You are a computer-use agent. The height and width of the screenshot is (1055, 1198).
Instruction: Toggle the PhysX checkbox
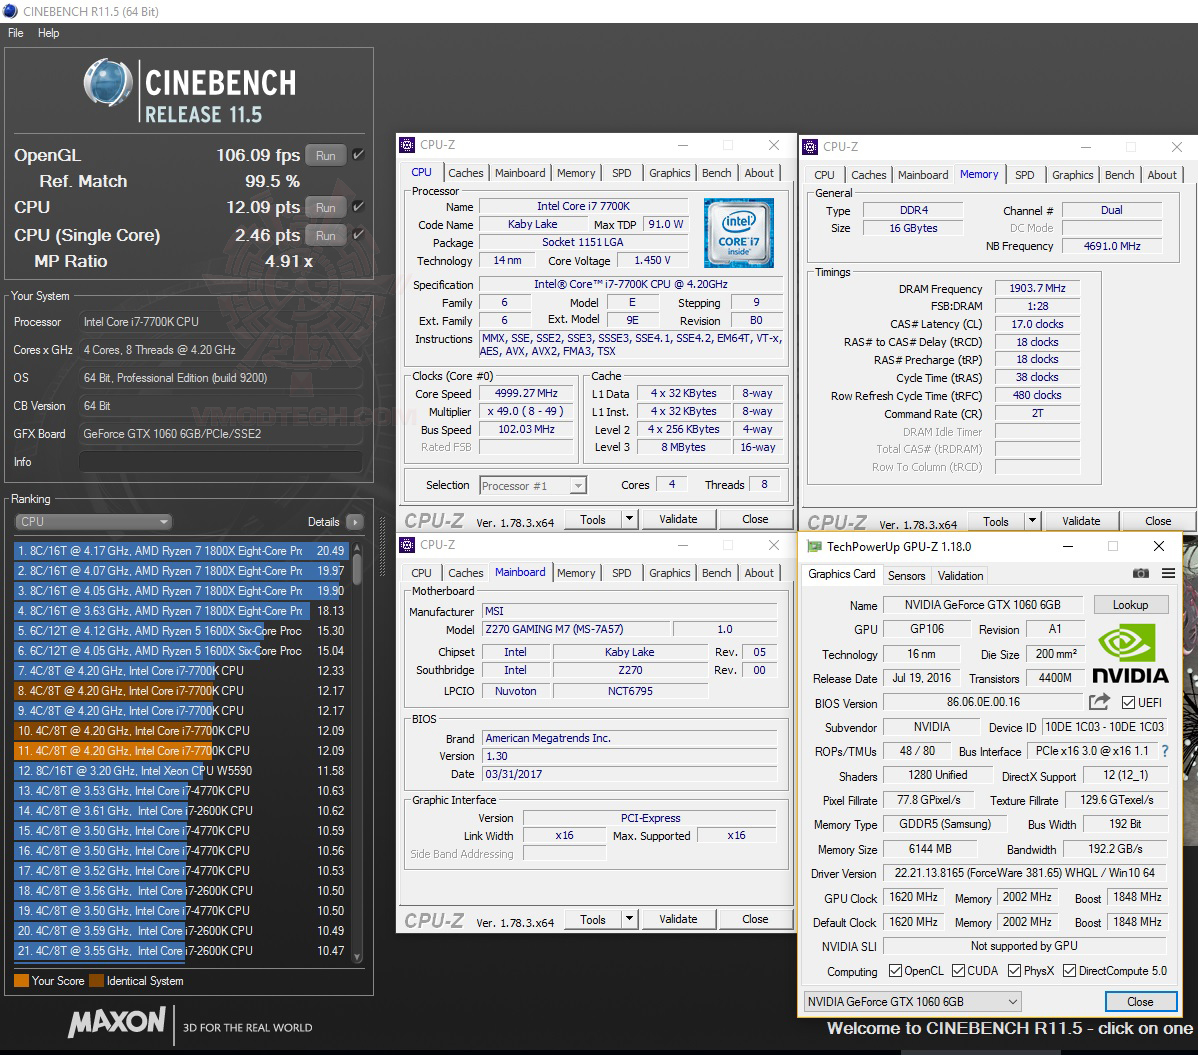(1014, 971)
